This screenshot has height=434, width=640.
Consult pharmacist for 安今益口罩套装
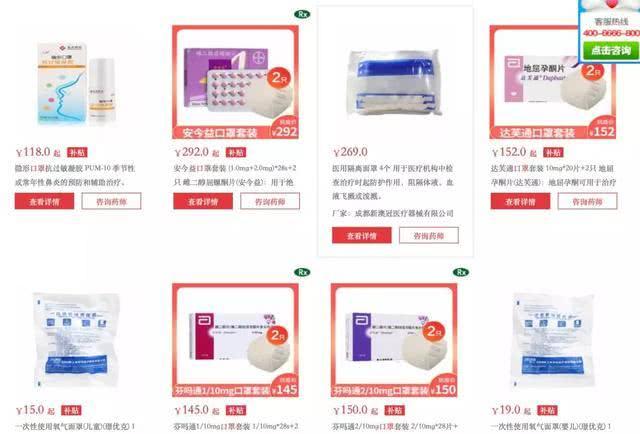(270, 201)
